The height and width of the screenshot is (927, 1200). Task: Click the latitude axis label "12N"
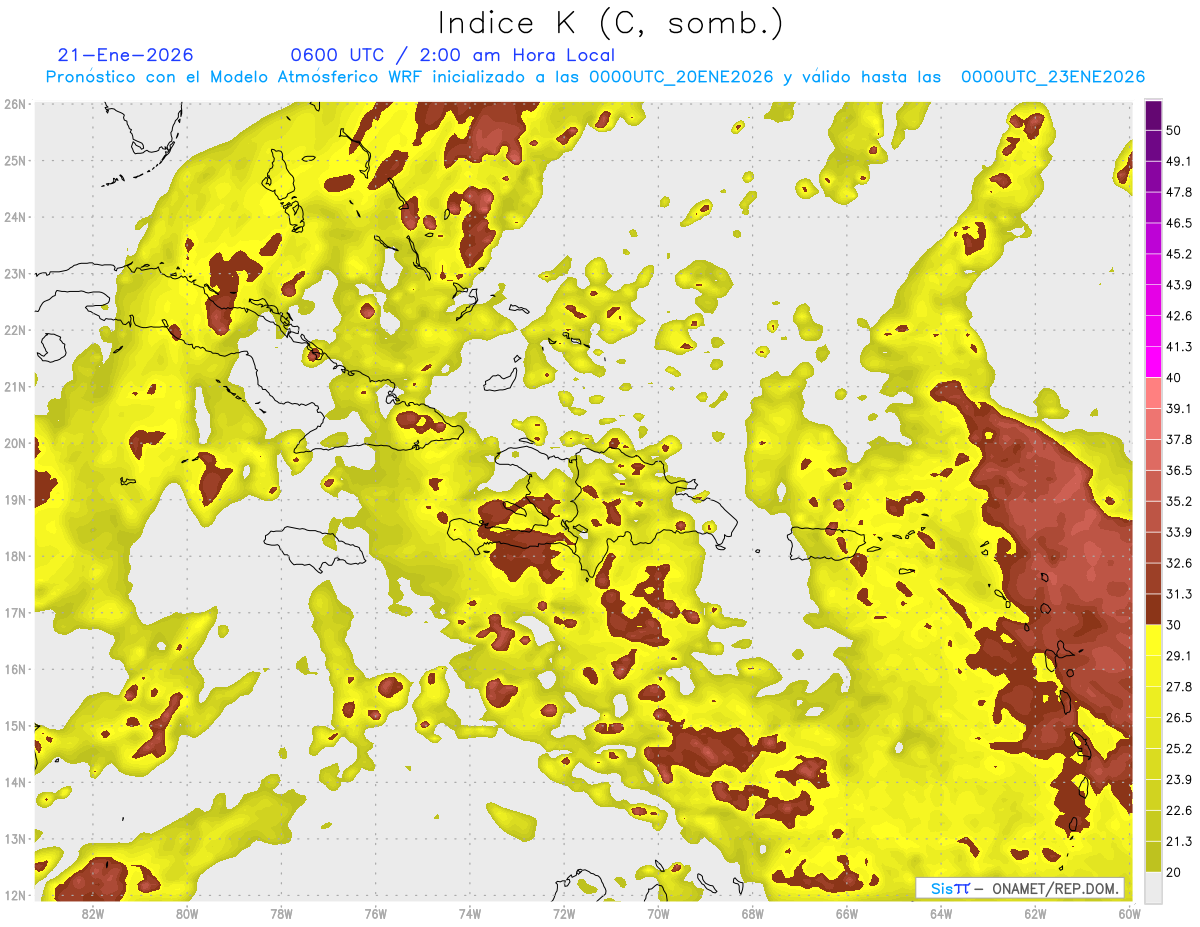coord(15,895)
